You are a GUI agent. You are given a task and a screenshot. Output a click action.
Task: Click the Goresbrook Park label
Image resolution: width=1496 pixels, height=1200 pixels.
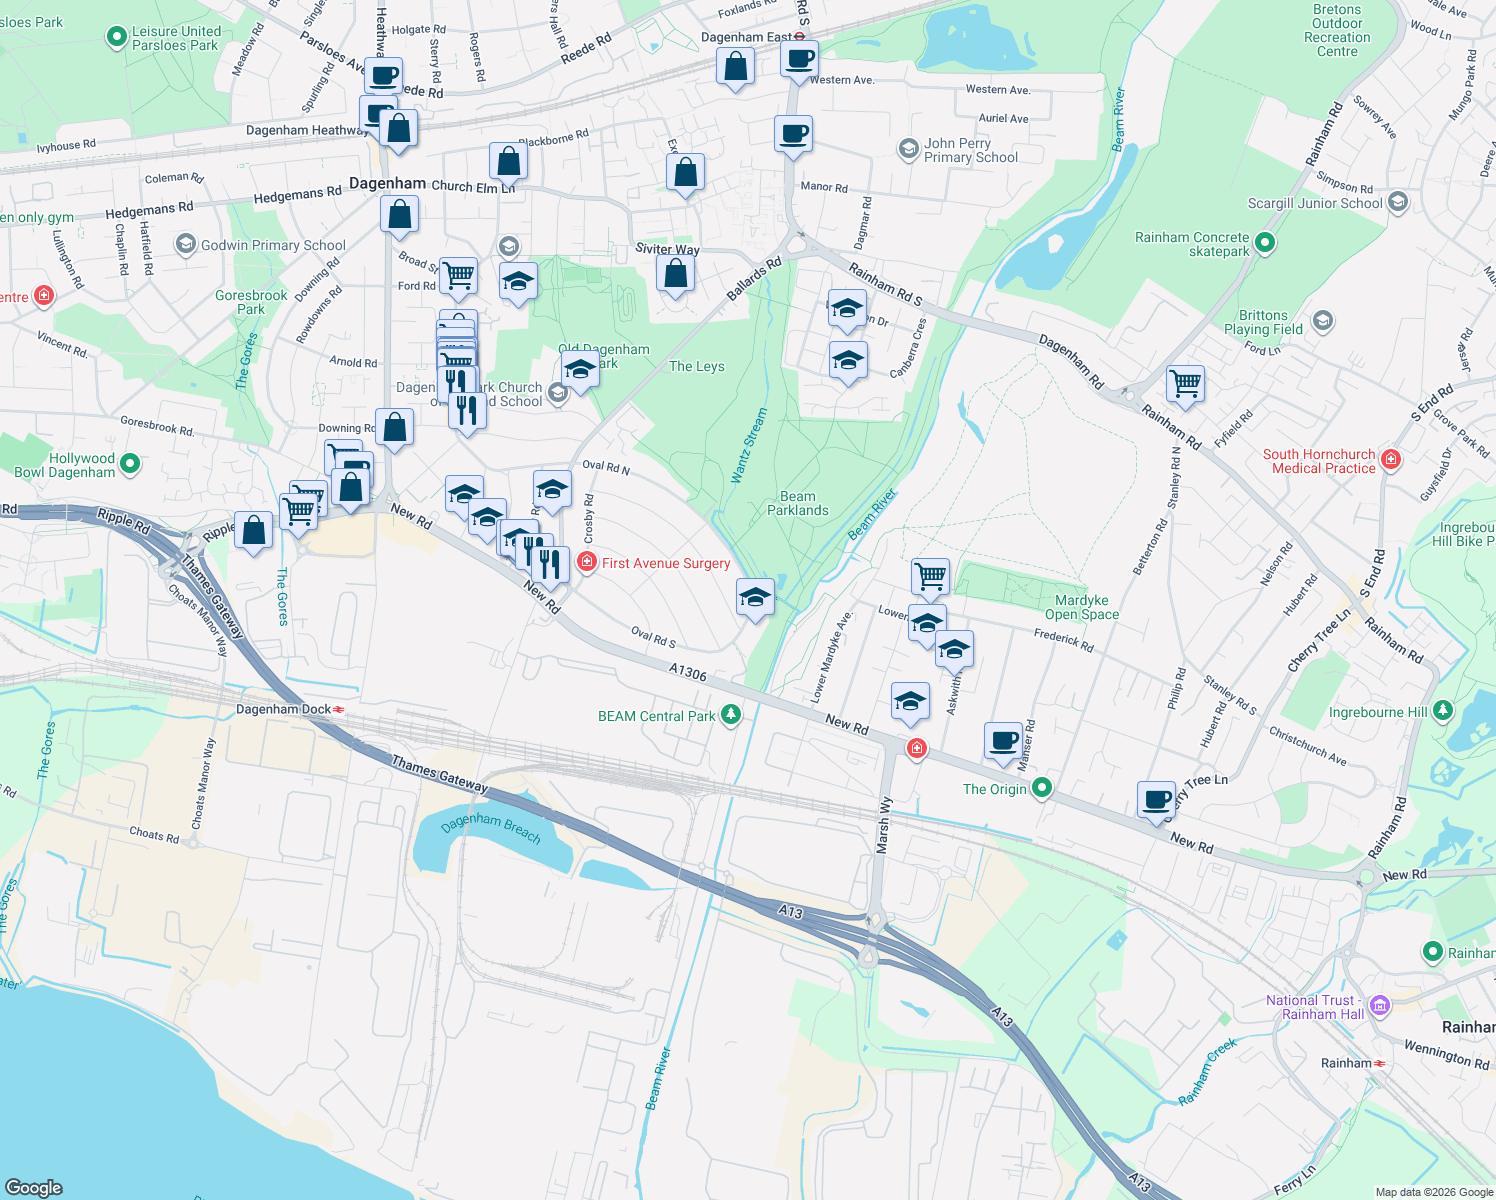pos(251,302)
